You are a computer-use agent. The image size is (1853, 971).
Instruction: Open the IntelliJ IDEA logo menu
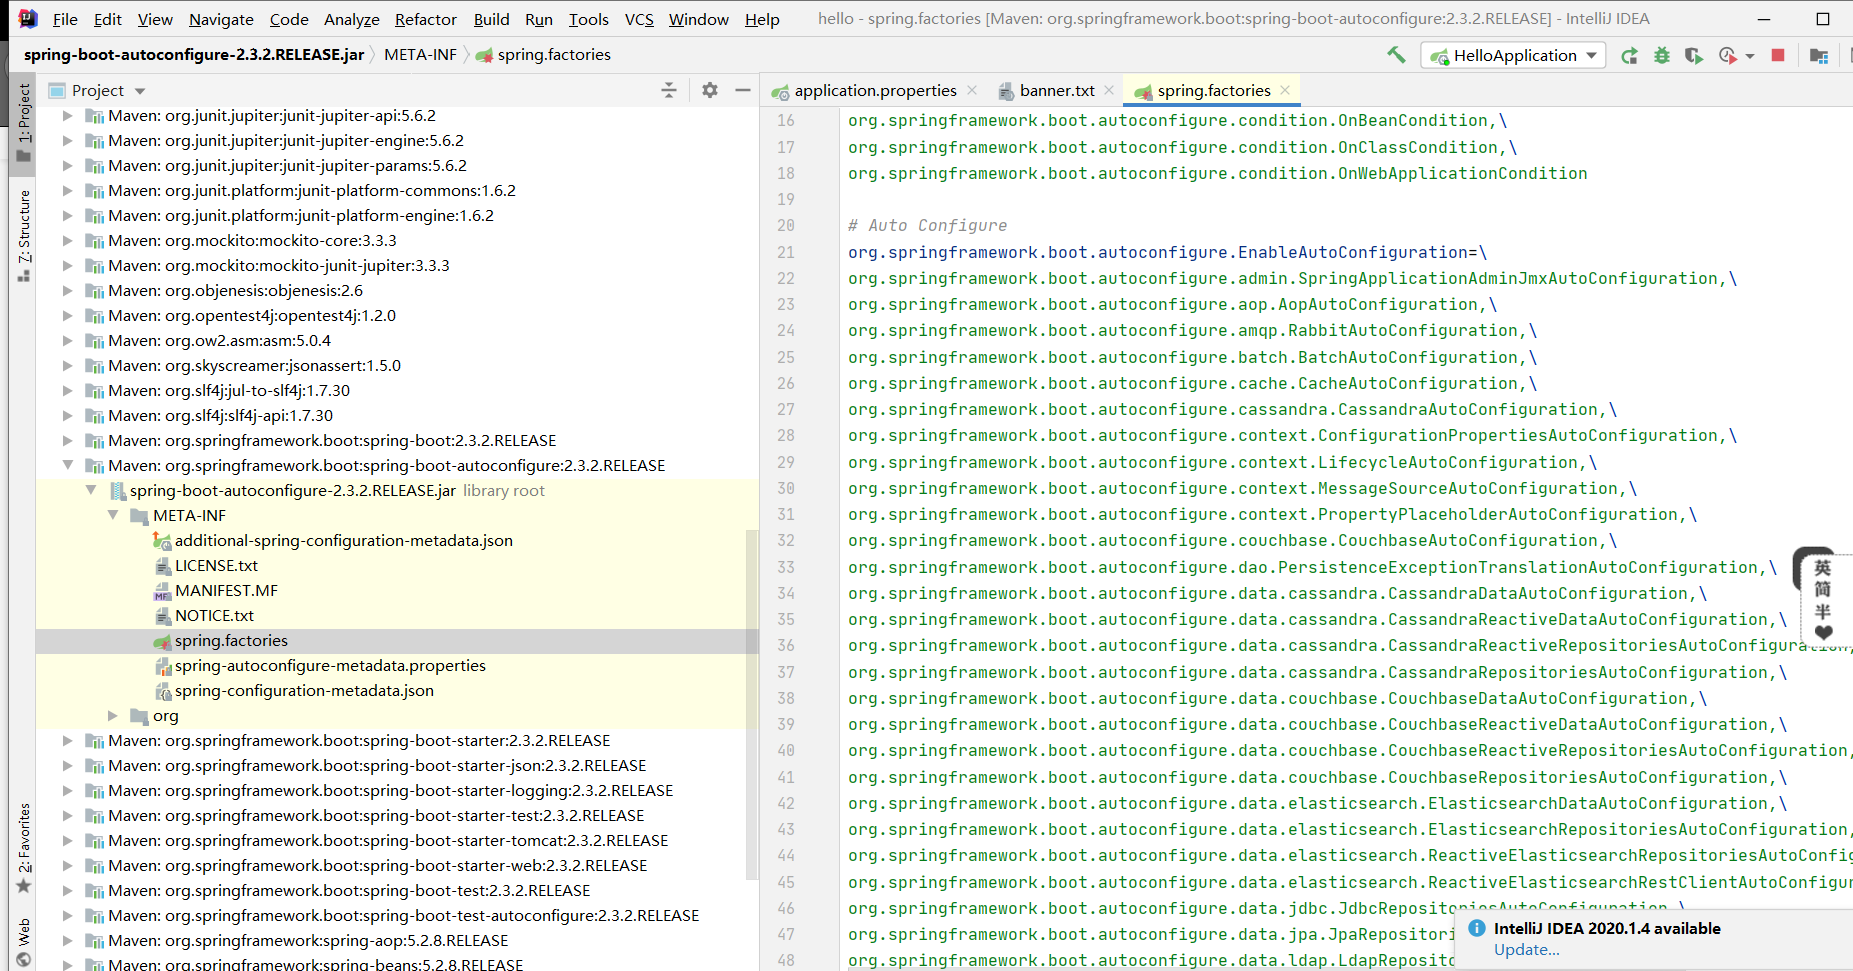(x=27, y=18)
